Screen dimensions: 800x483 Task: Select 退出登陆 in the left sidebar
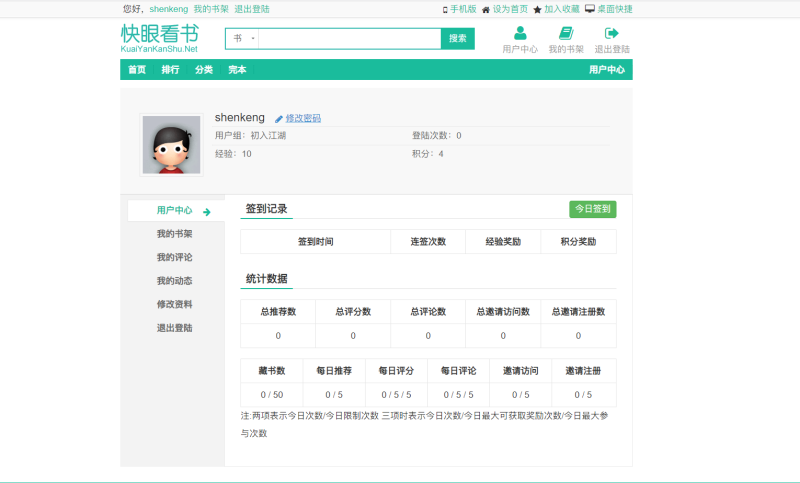point(174,328)
